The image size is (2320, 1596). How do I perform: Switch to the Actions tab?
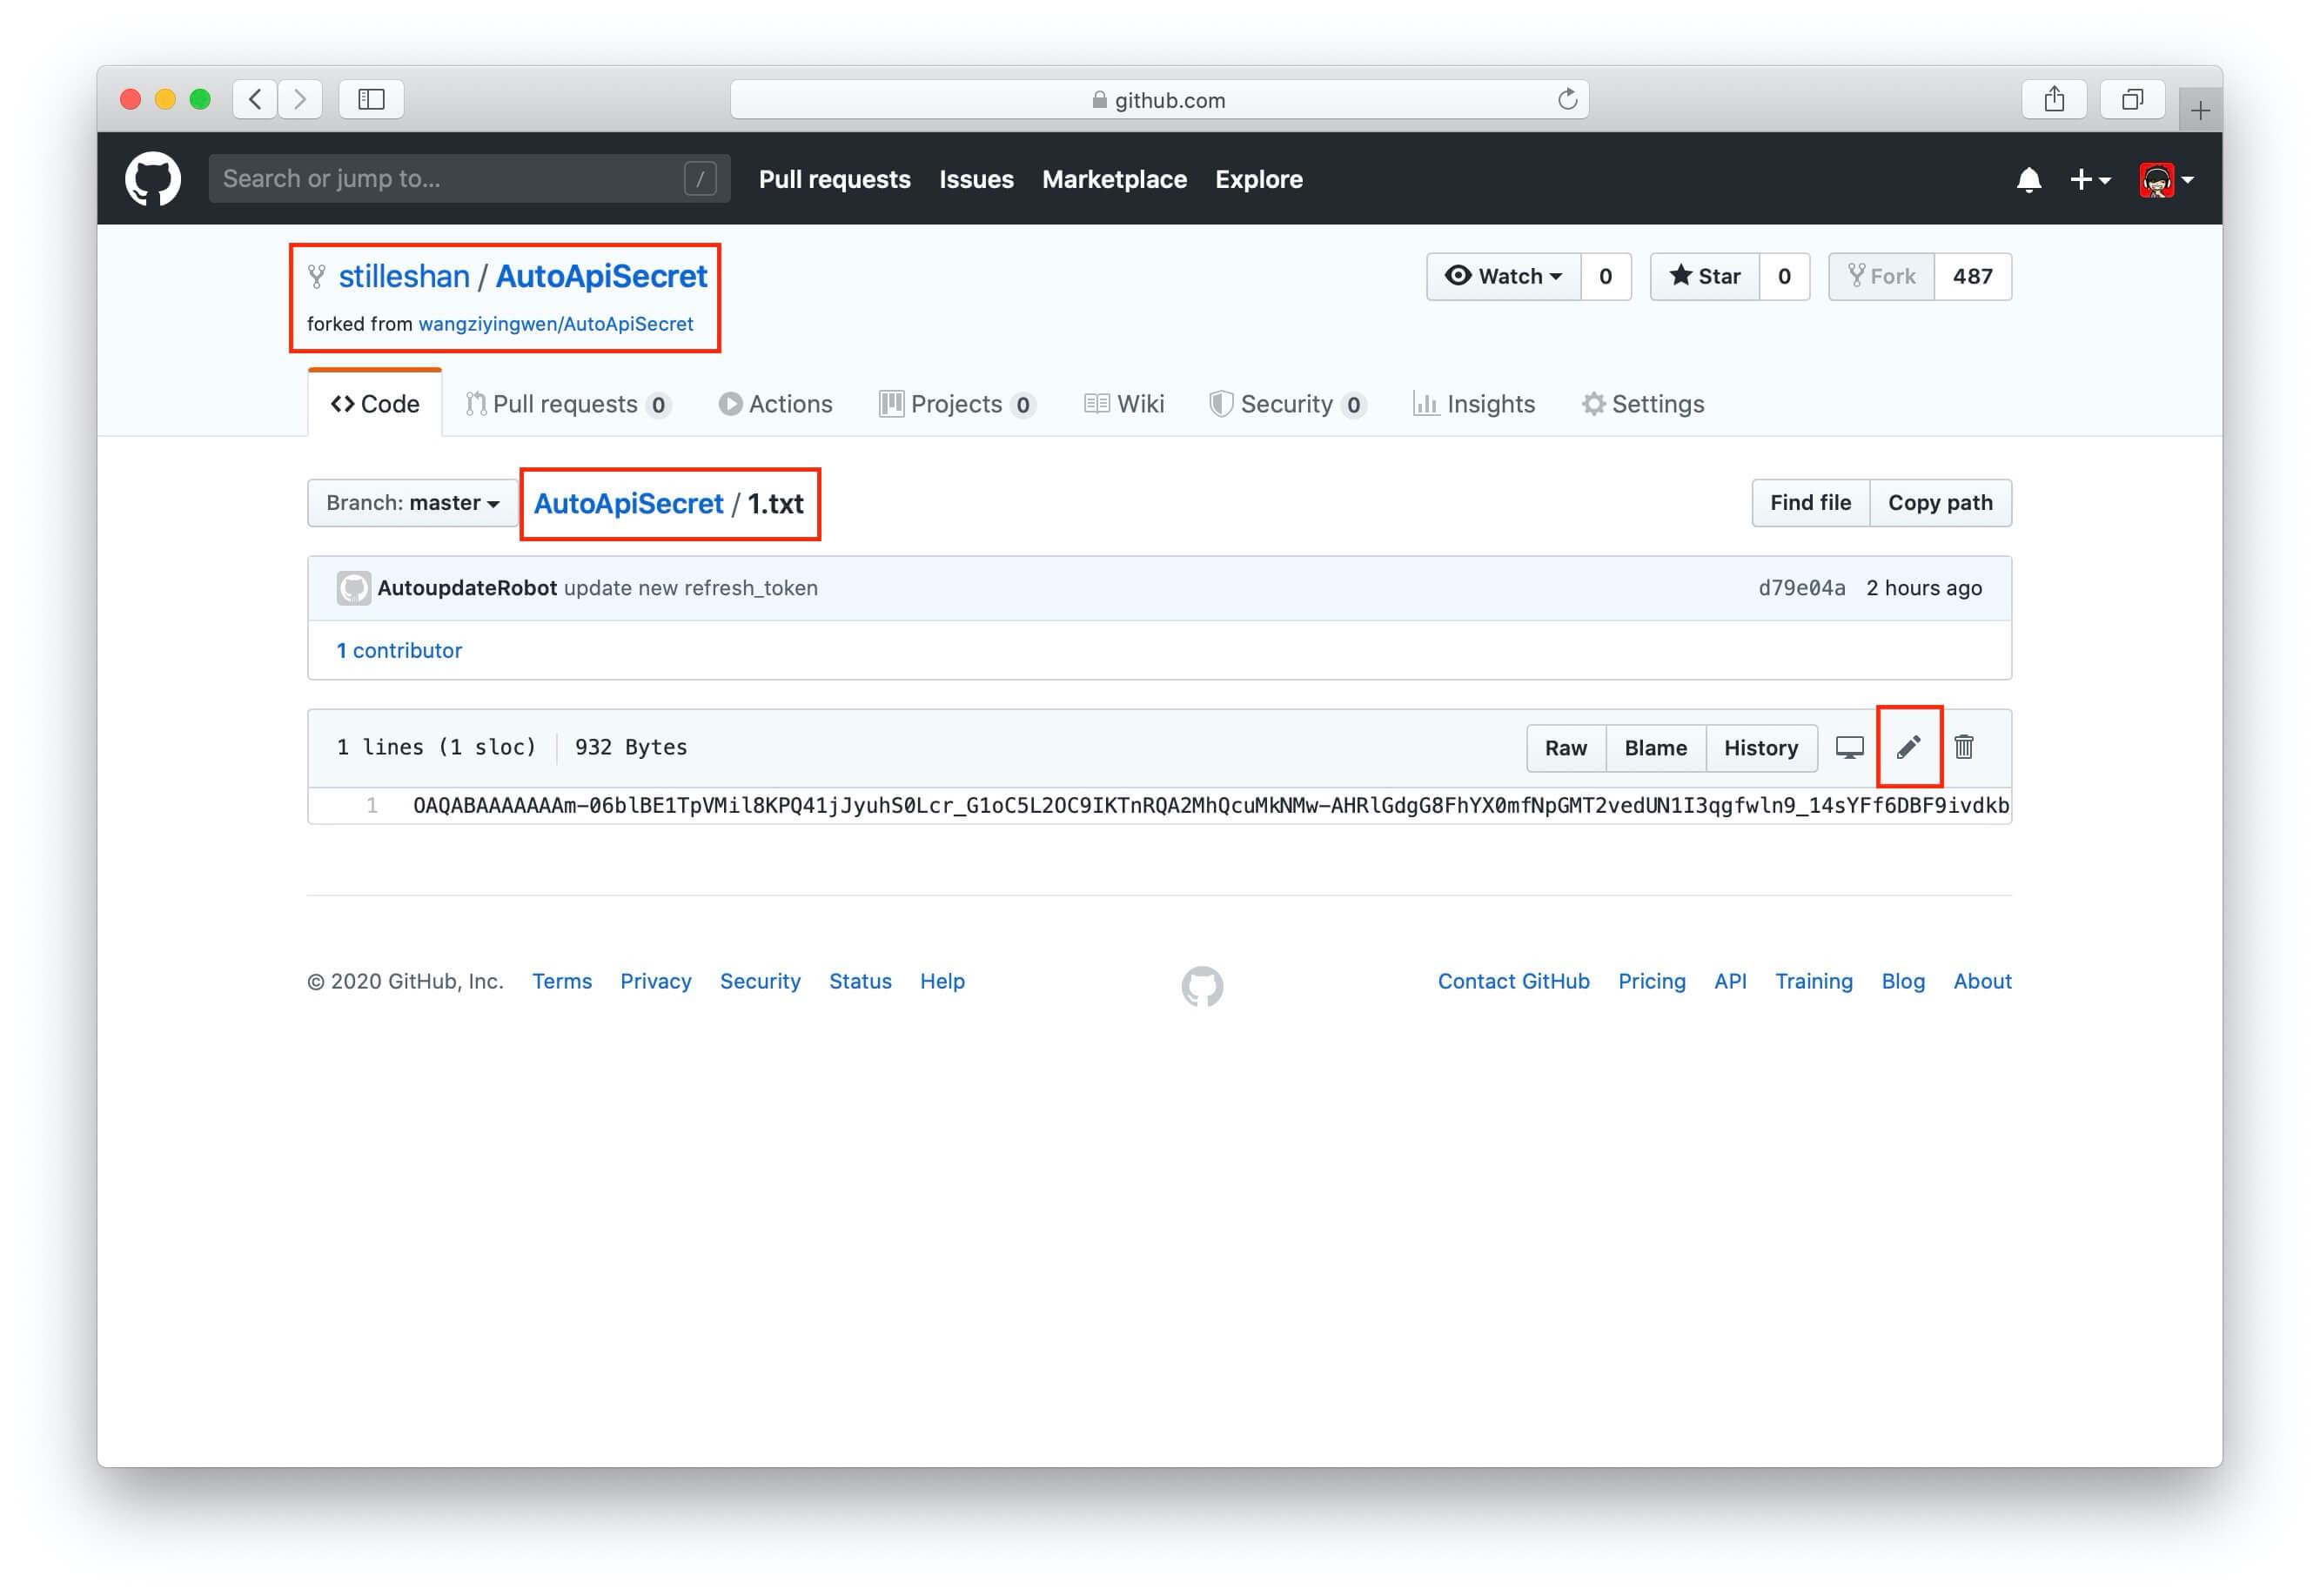pos(776,404)
